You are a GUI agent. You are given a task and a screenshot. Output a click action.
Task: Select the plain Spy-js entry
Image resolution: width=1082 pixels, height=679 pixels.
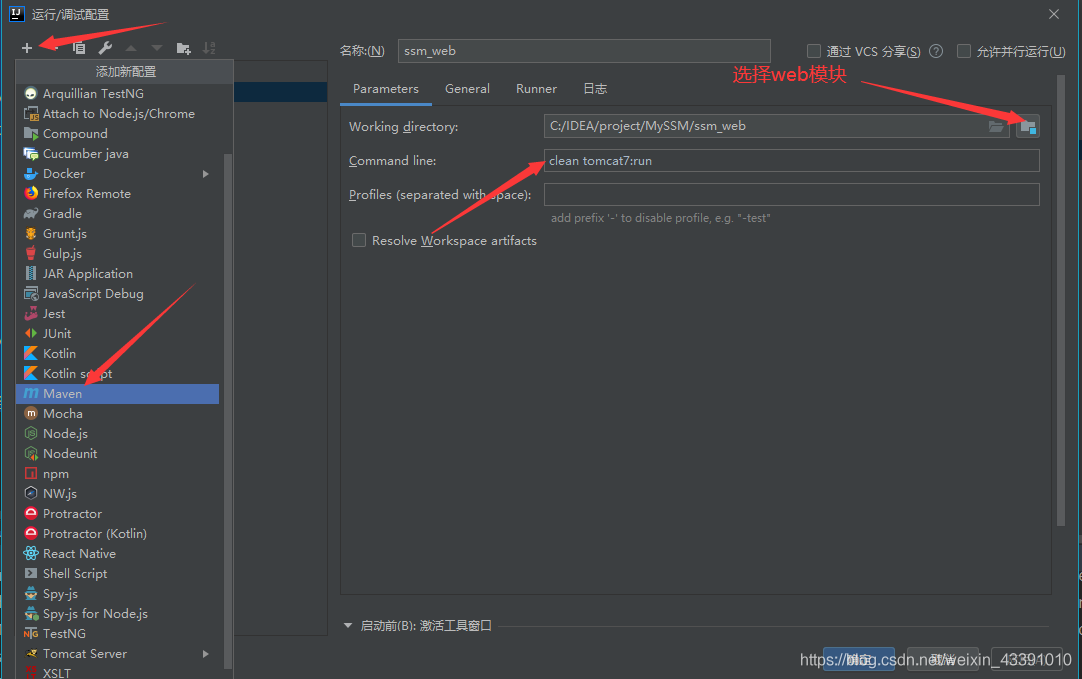tap(117, 593)
